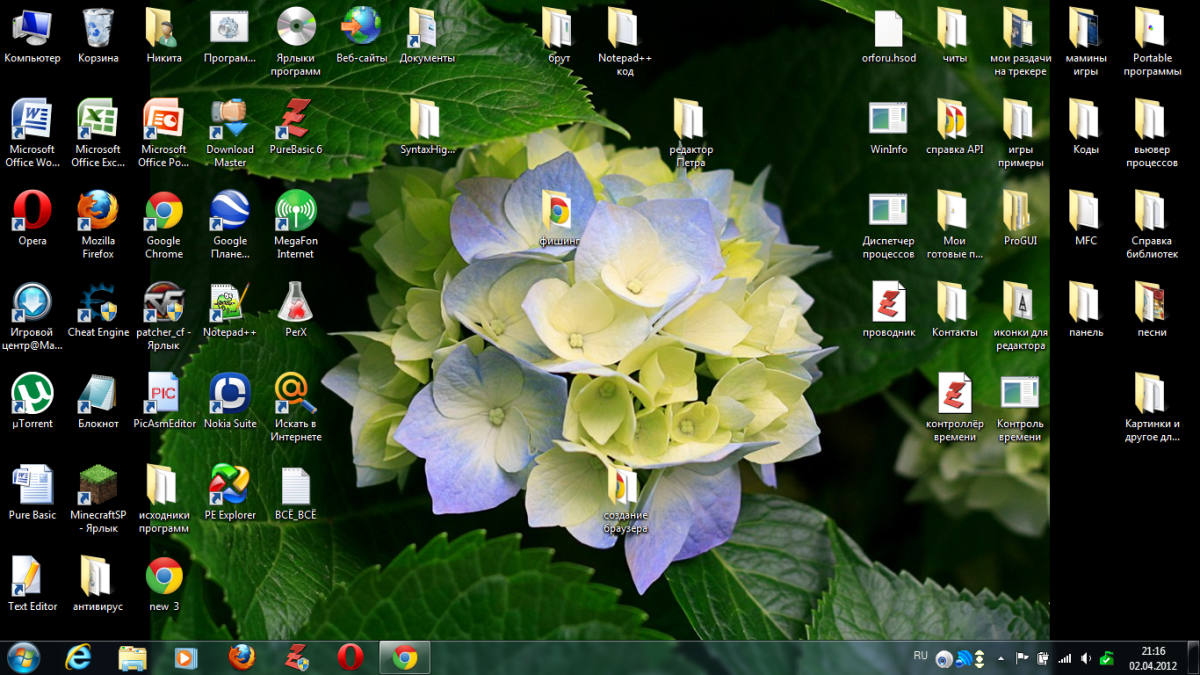Open the Windows Start menu
The height and width of the screenshot is (675, 1200).
click(x=23, y=657)
